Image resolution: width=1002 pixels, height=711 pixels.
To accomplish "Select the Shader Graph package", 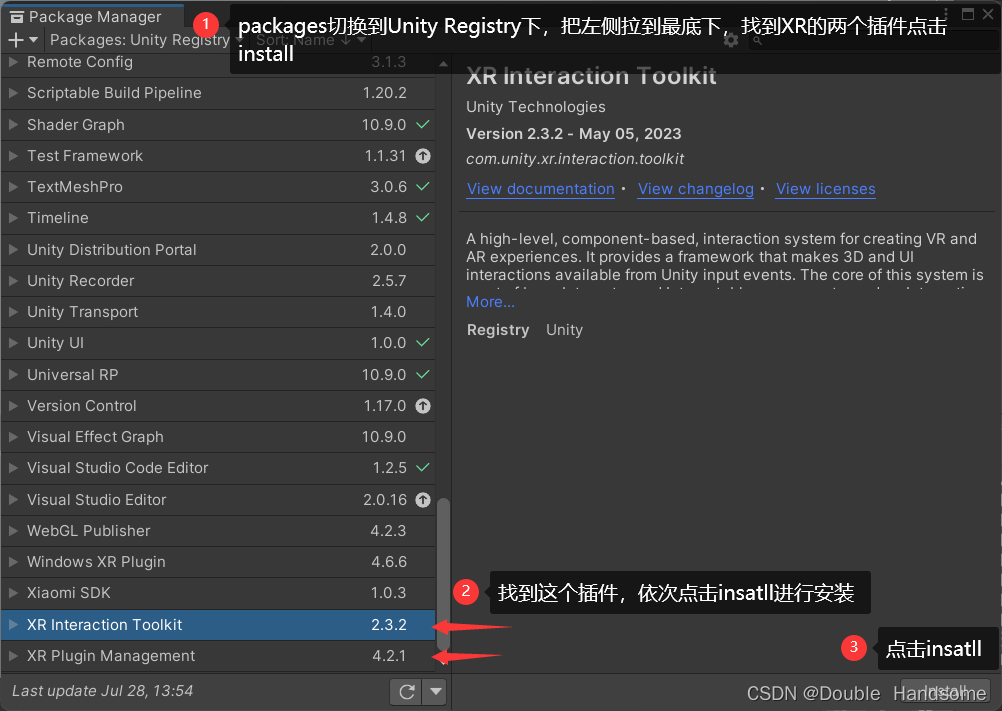I will coord(218,125).
